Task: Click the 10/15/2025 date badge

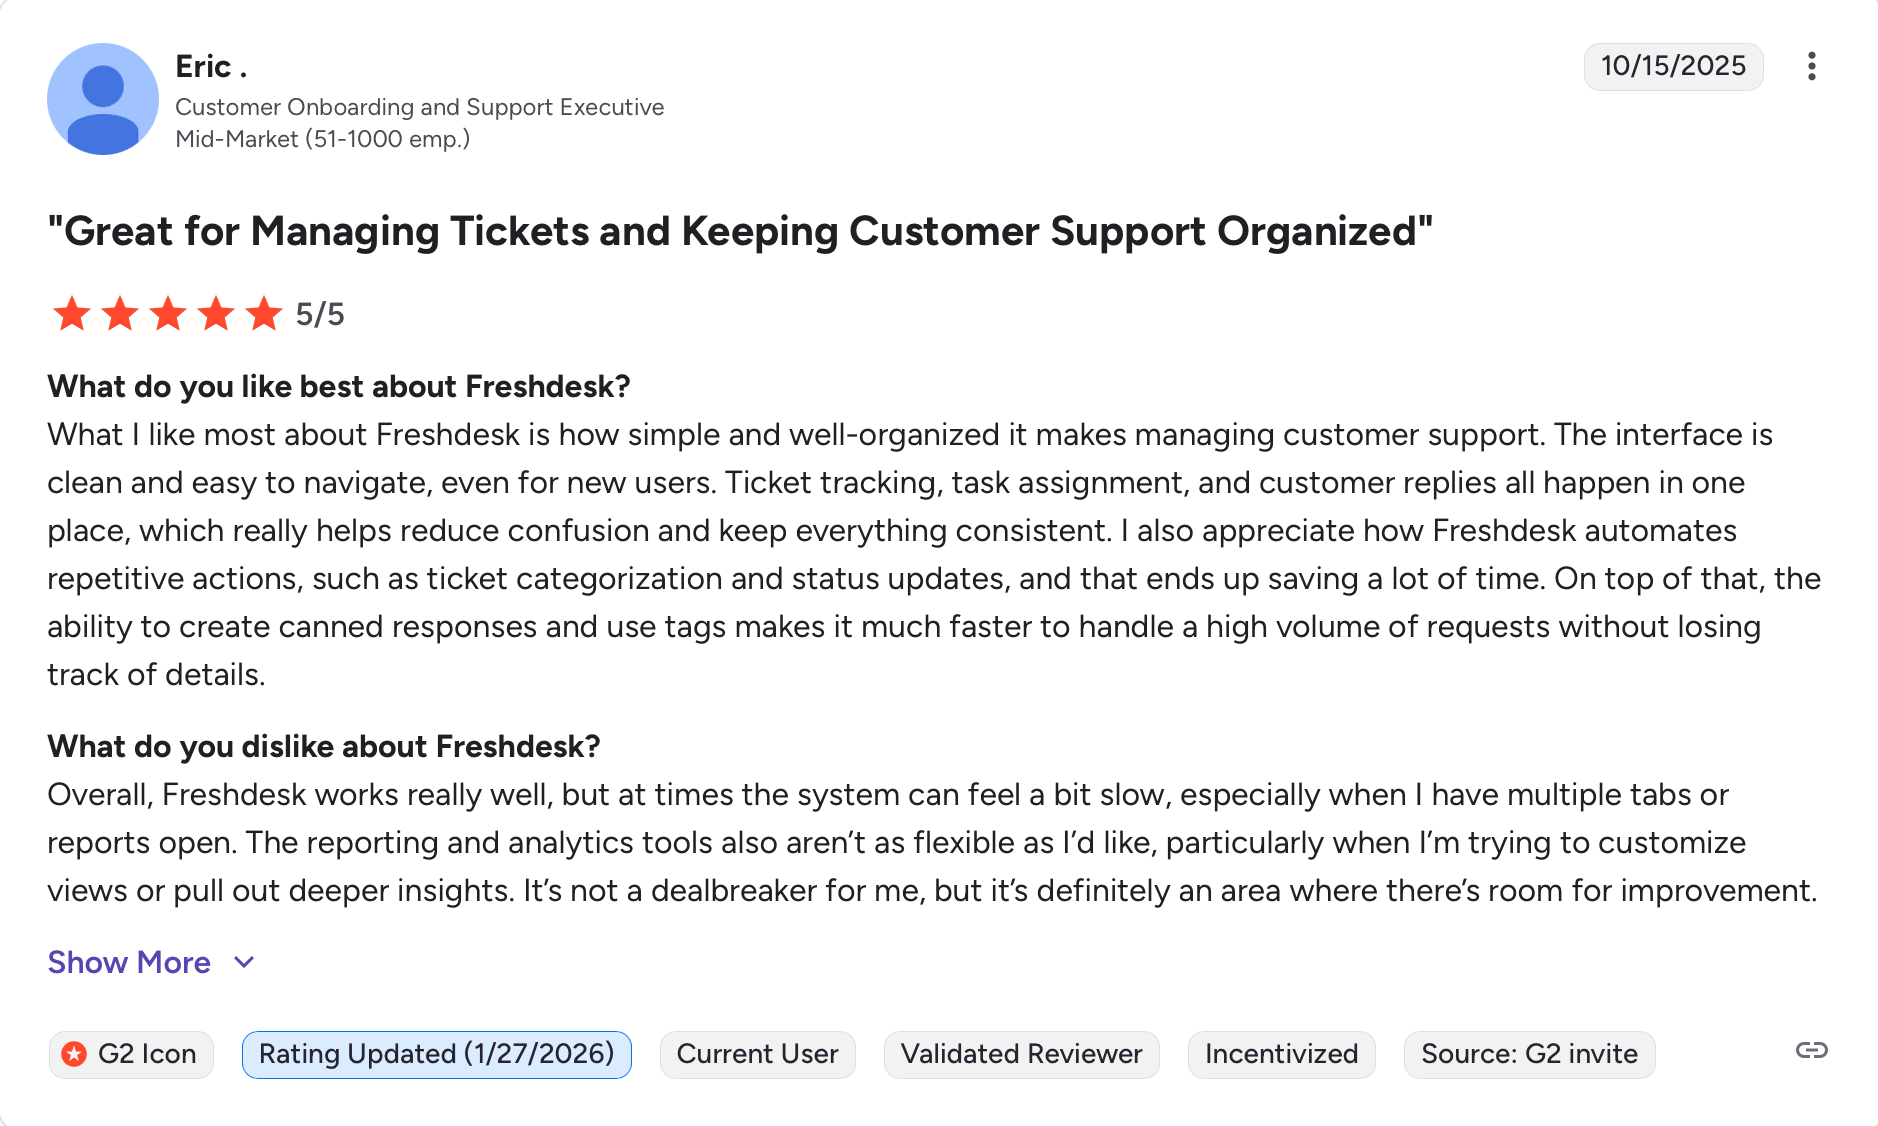Action: tap(1673, 66)
